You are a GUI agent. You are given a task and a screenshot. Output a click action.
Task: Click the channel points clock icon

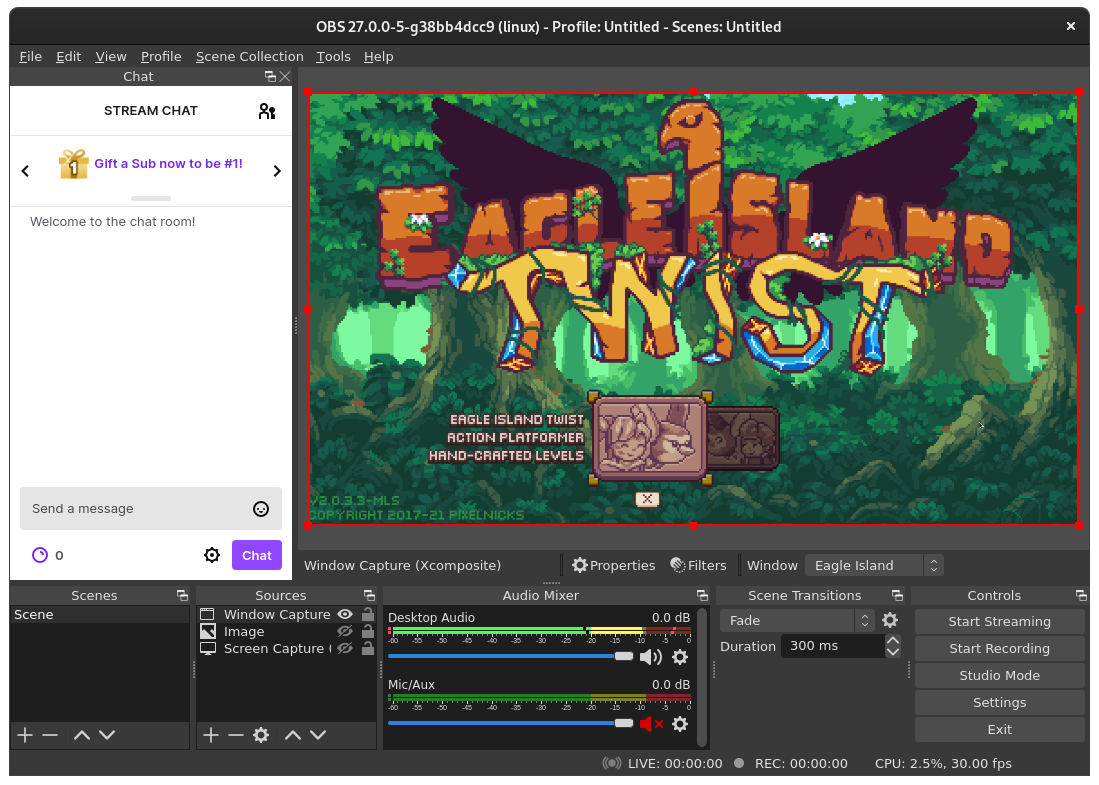coord(40,555)
